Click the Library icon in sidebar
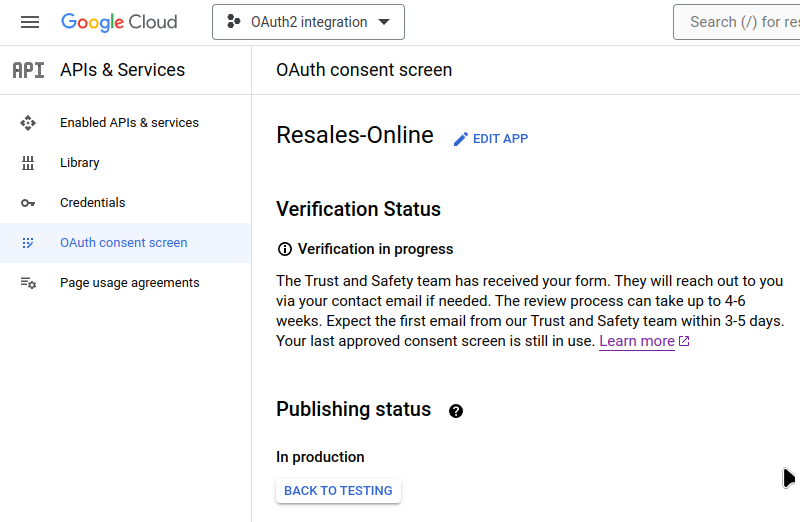 [28, 163]
